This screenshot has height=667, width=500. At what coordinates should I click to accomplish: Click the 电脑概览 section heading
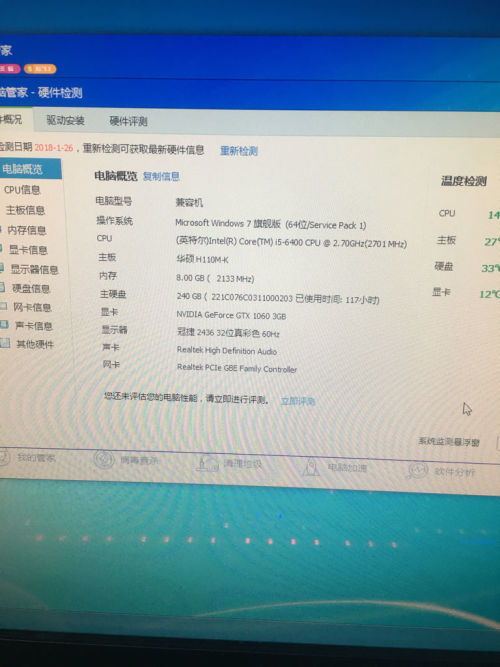[116, 176]
